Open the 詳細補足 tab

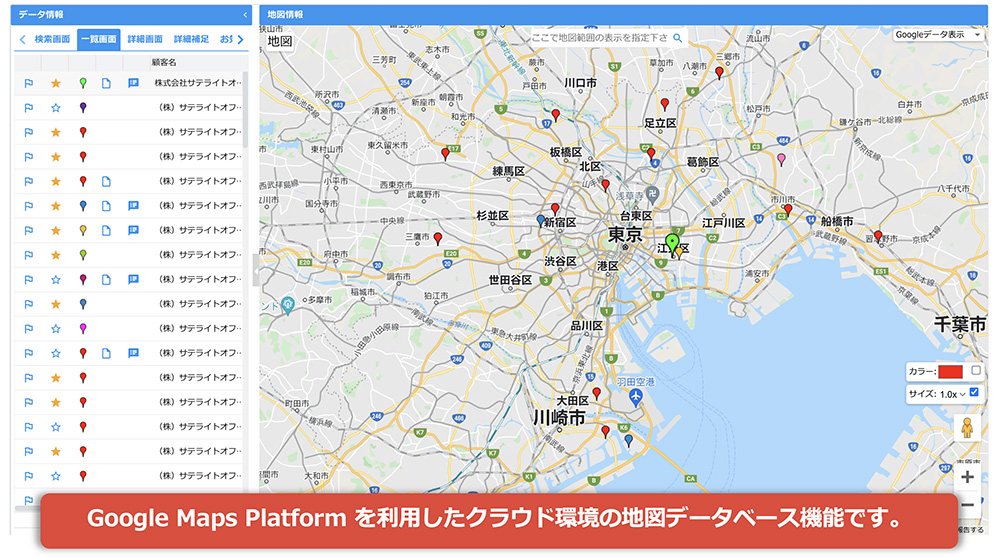click(x=191, y=40)
